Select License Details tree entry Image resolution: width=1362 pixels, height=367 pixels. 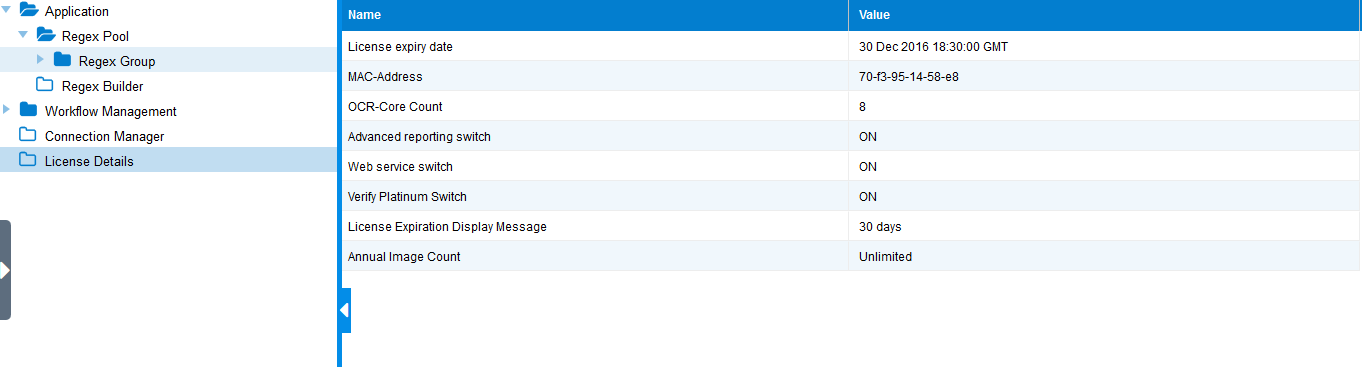pyautogui.click(x=89, y=161)
